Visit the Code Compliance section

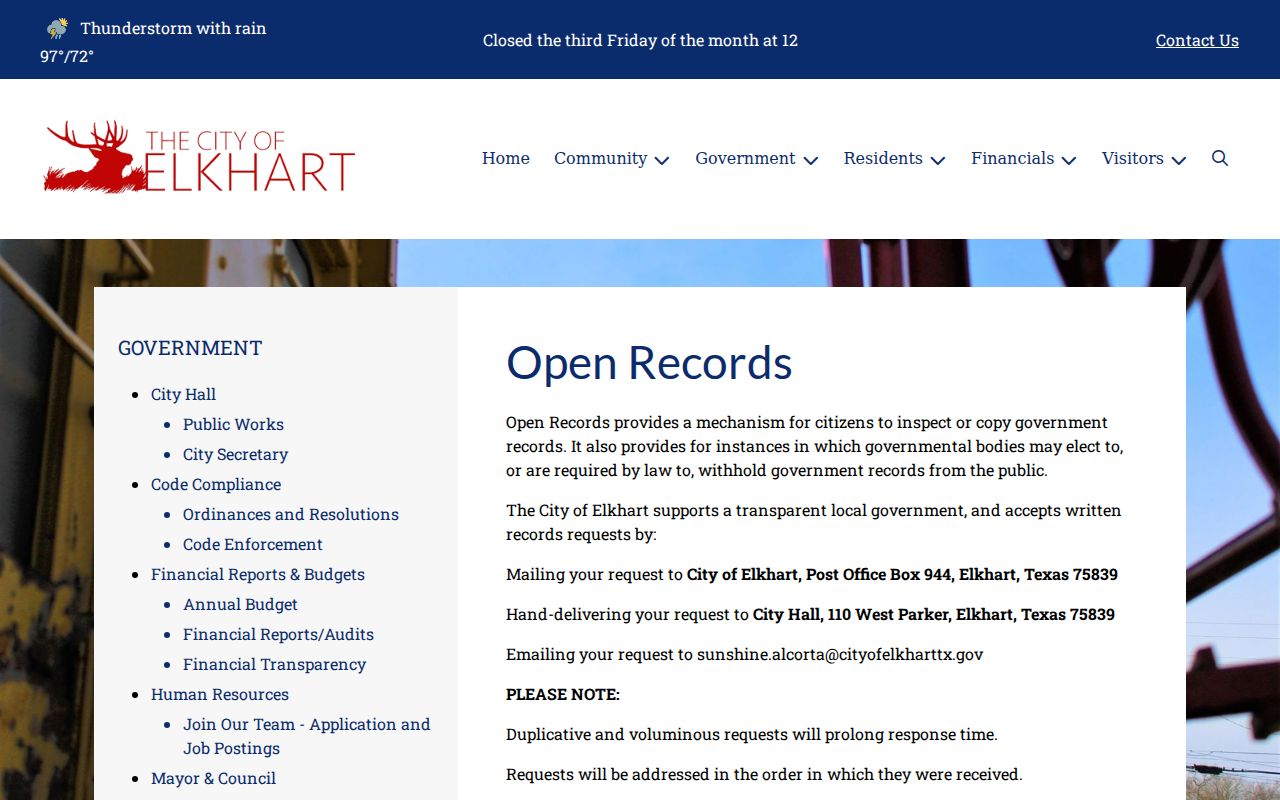(216, 484)
